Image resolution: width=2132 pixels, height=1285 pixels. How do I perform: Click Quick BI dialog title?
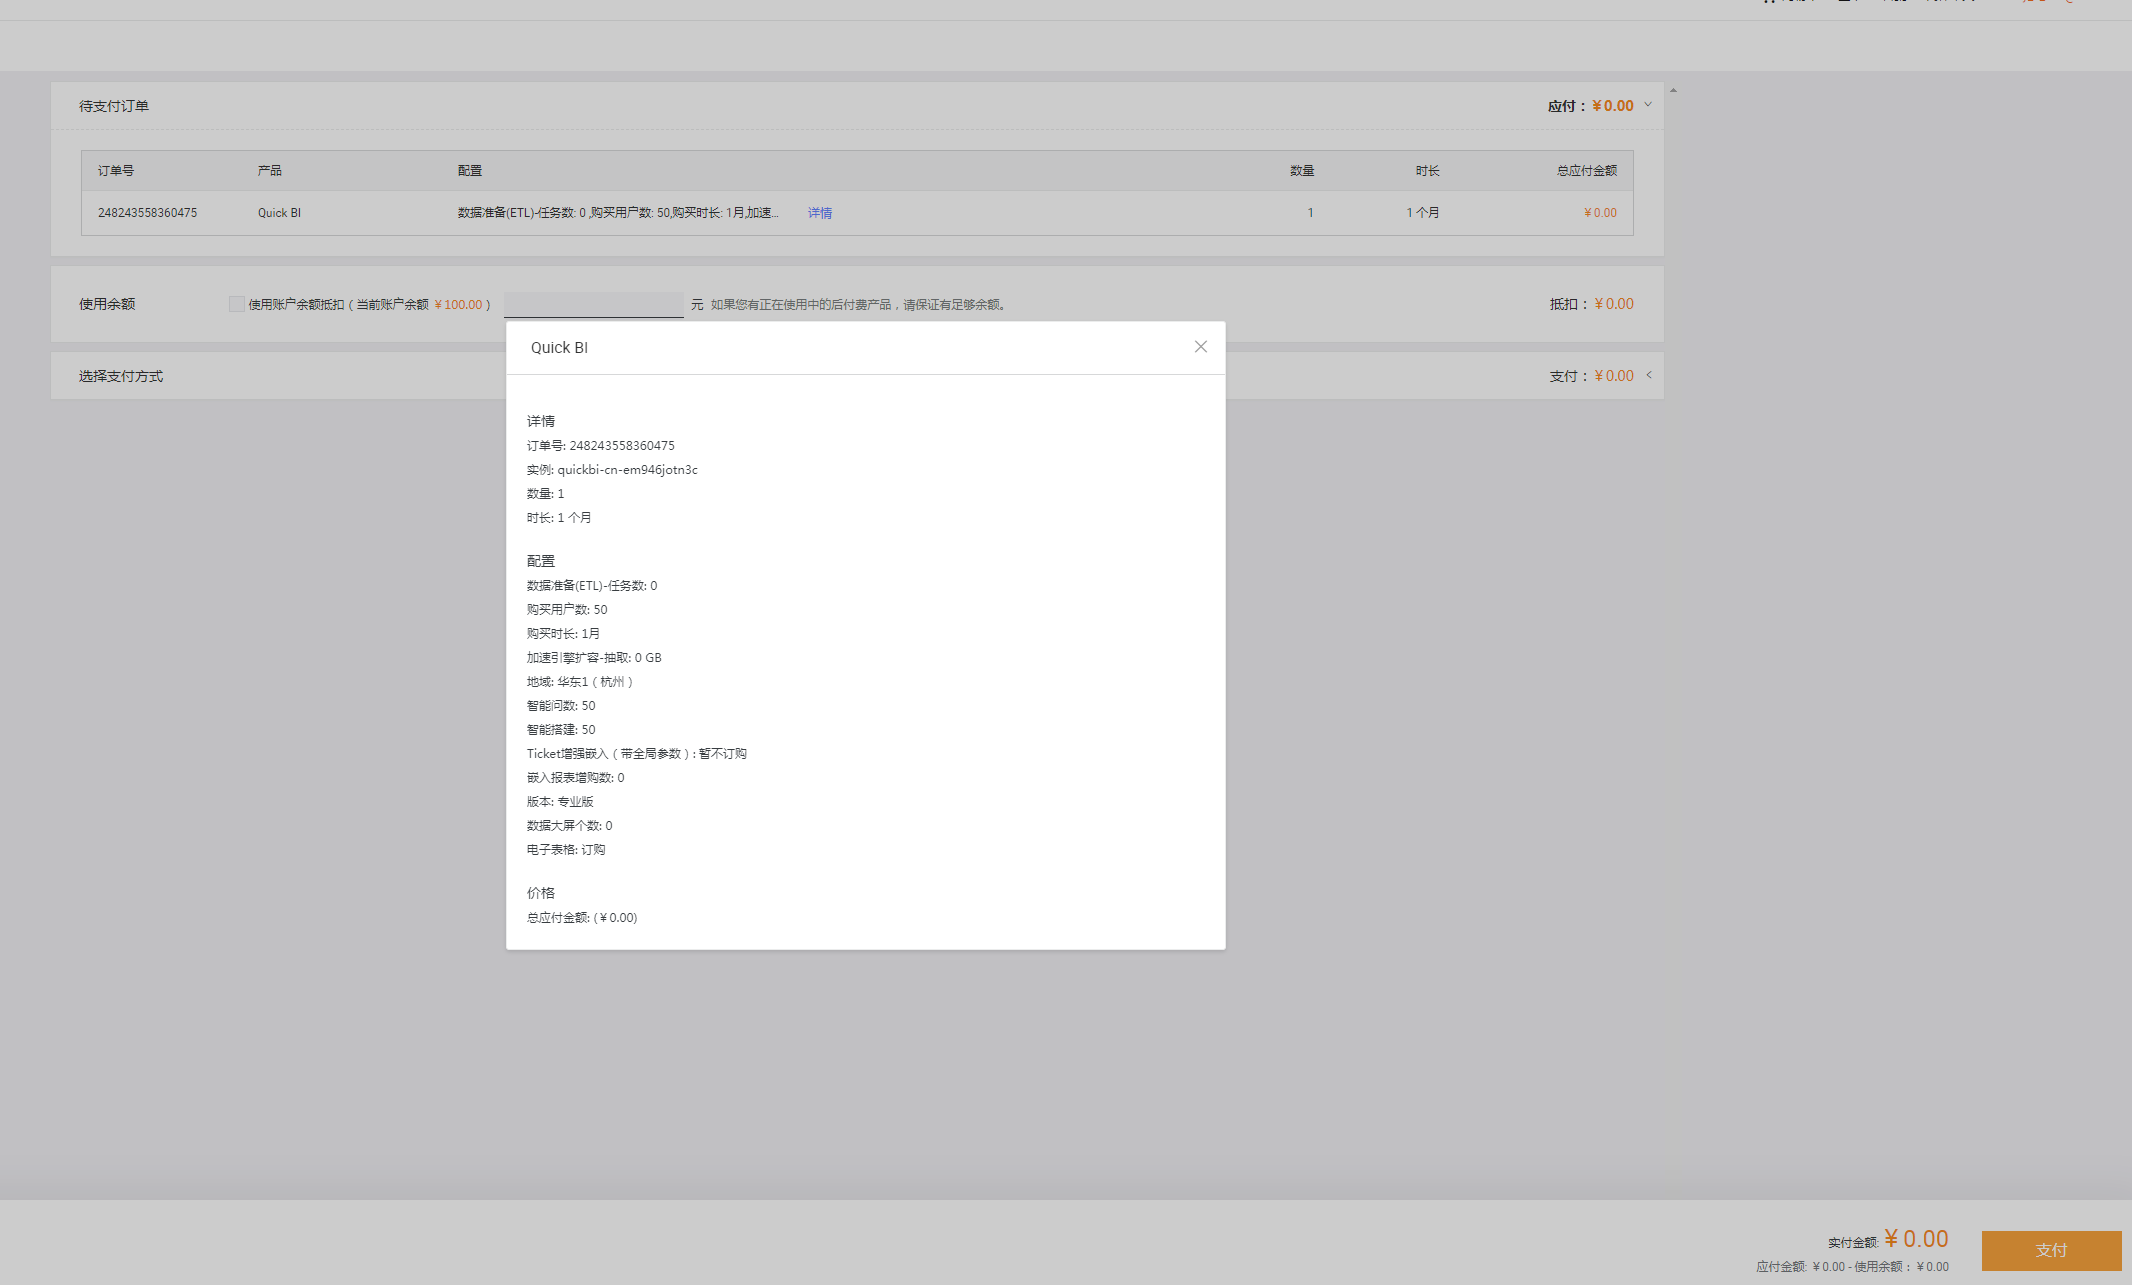[x=559, y=348]
